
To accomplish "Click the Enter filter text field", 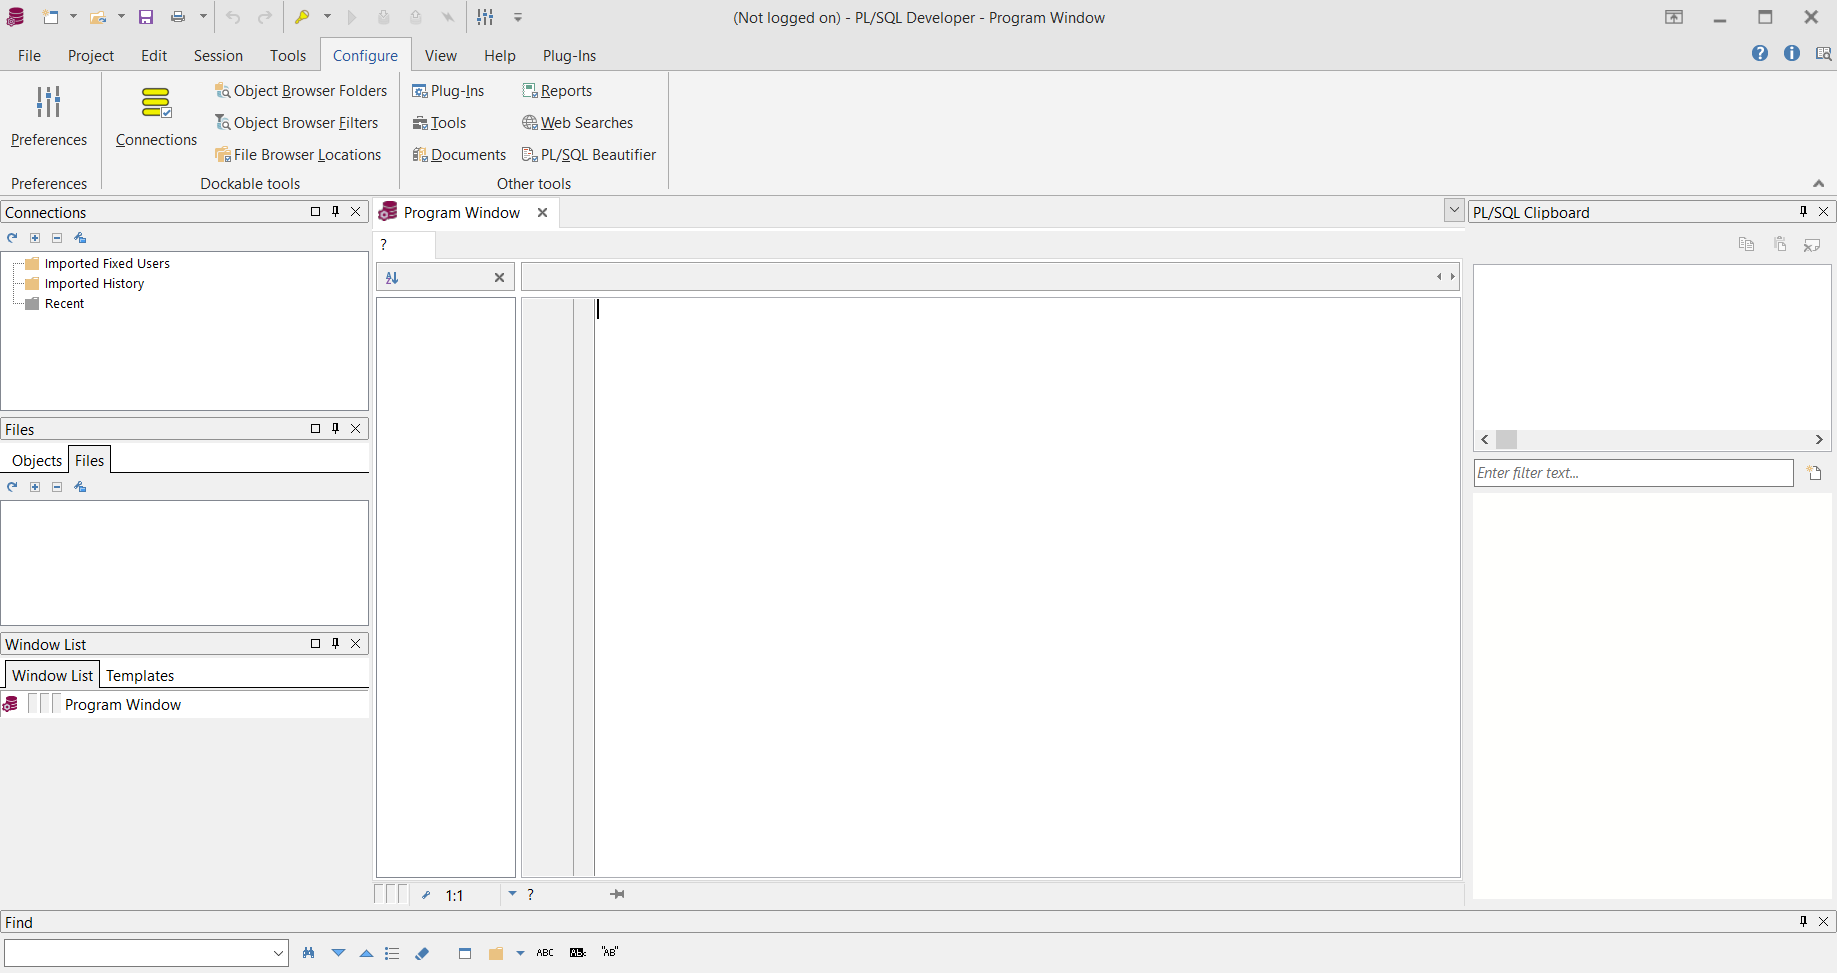I will pyautogui.click(x=1633, y=473).
